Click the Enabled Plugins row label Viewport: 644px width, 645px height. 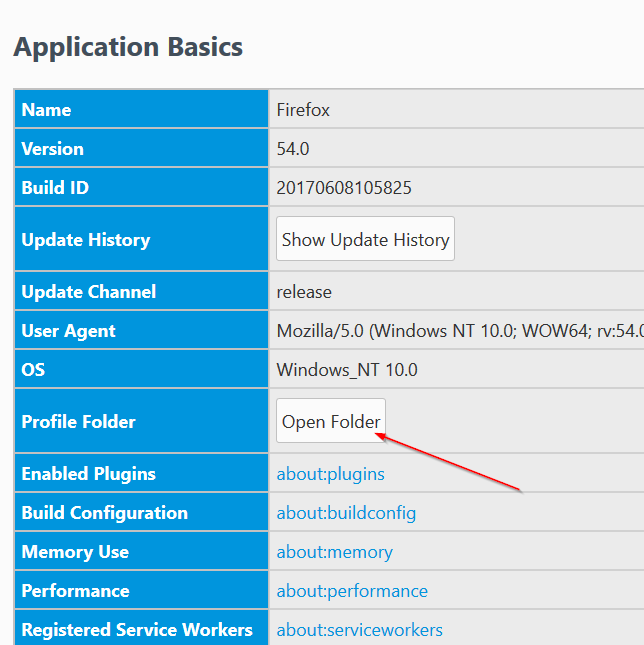click(88, 474)
